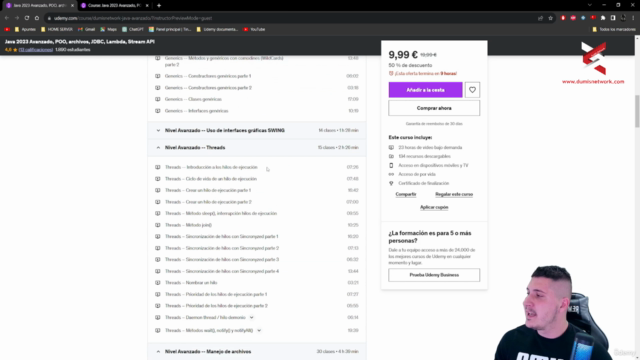Open Prueba Udemy Business button
The image size is (640, 360).
click(x=434, y=275)
